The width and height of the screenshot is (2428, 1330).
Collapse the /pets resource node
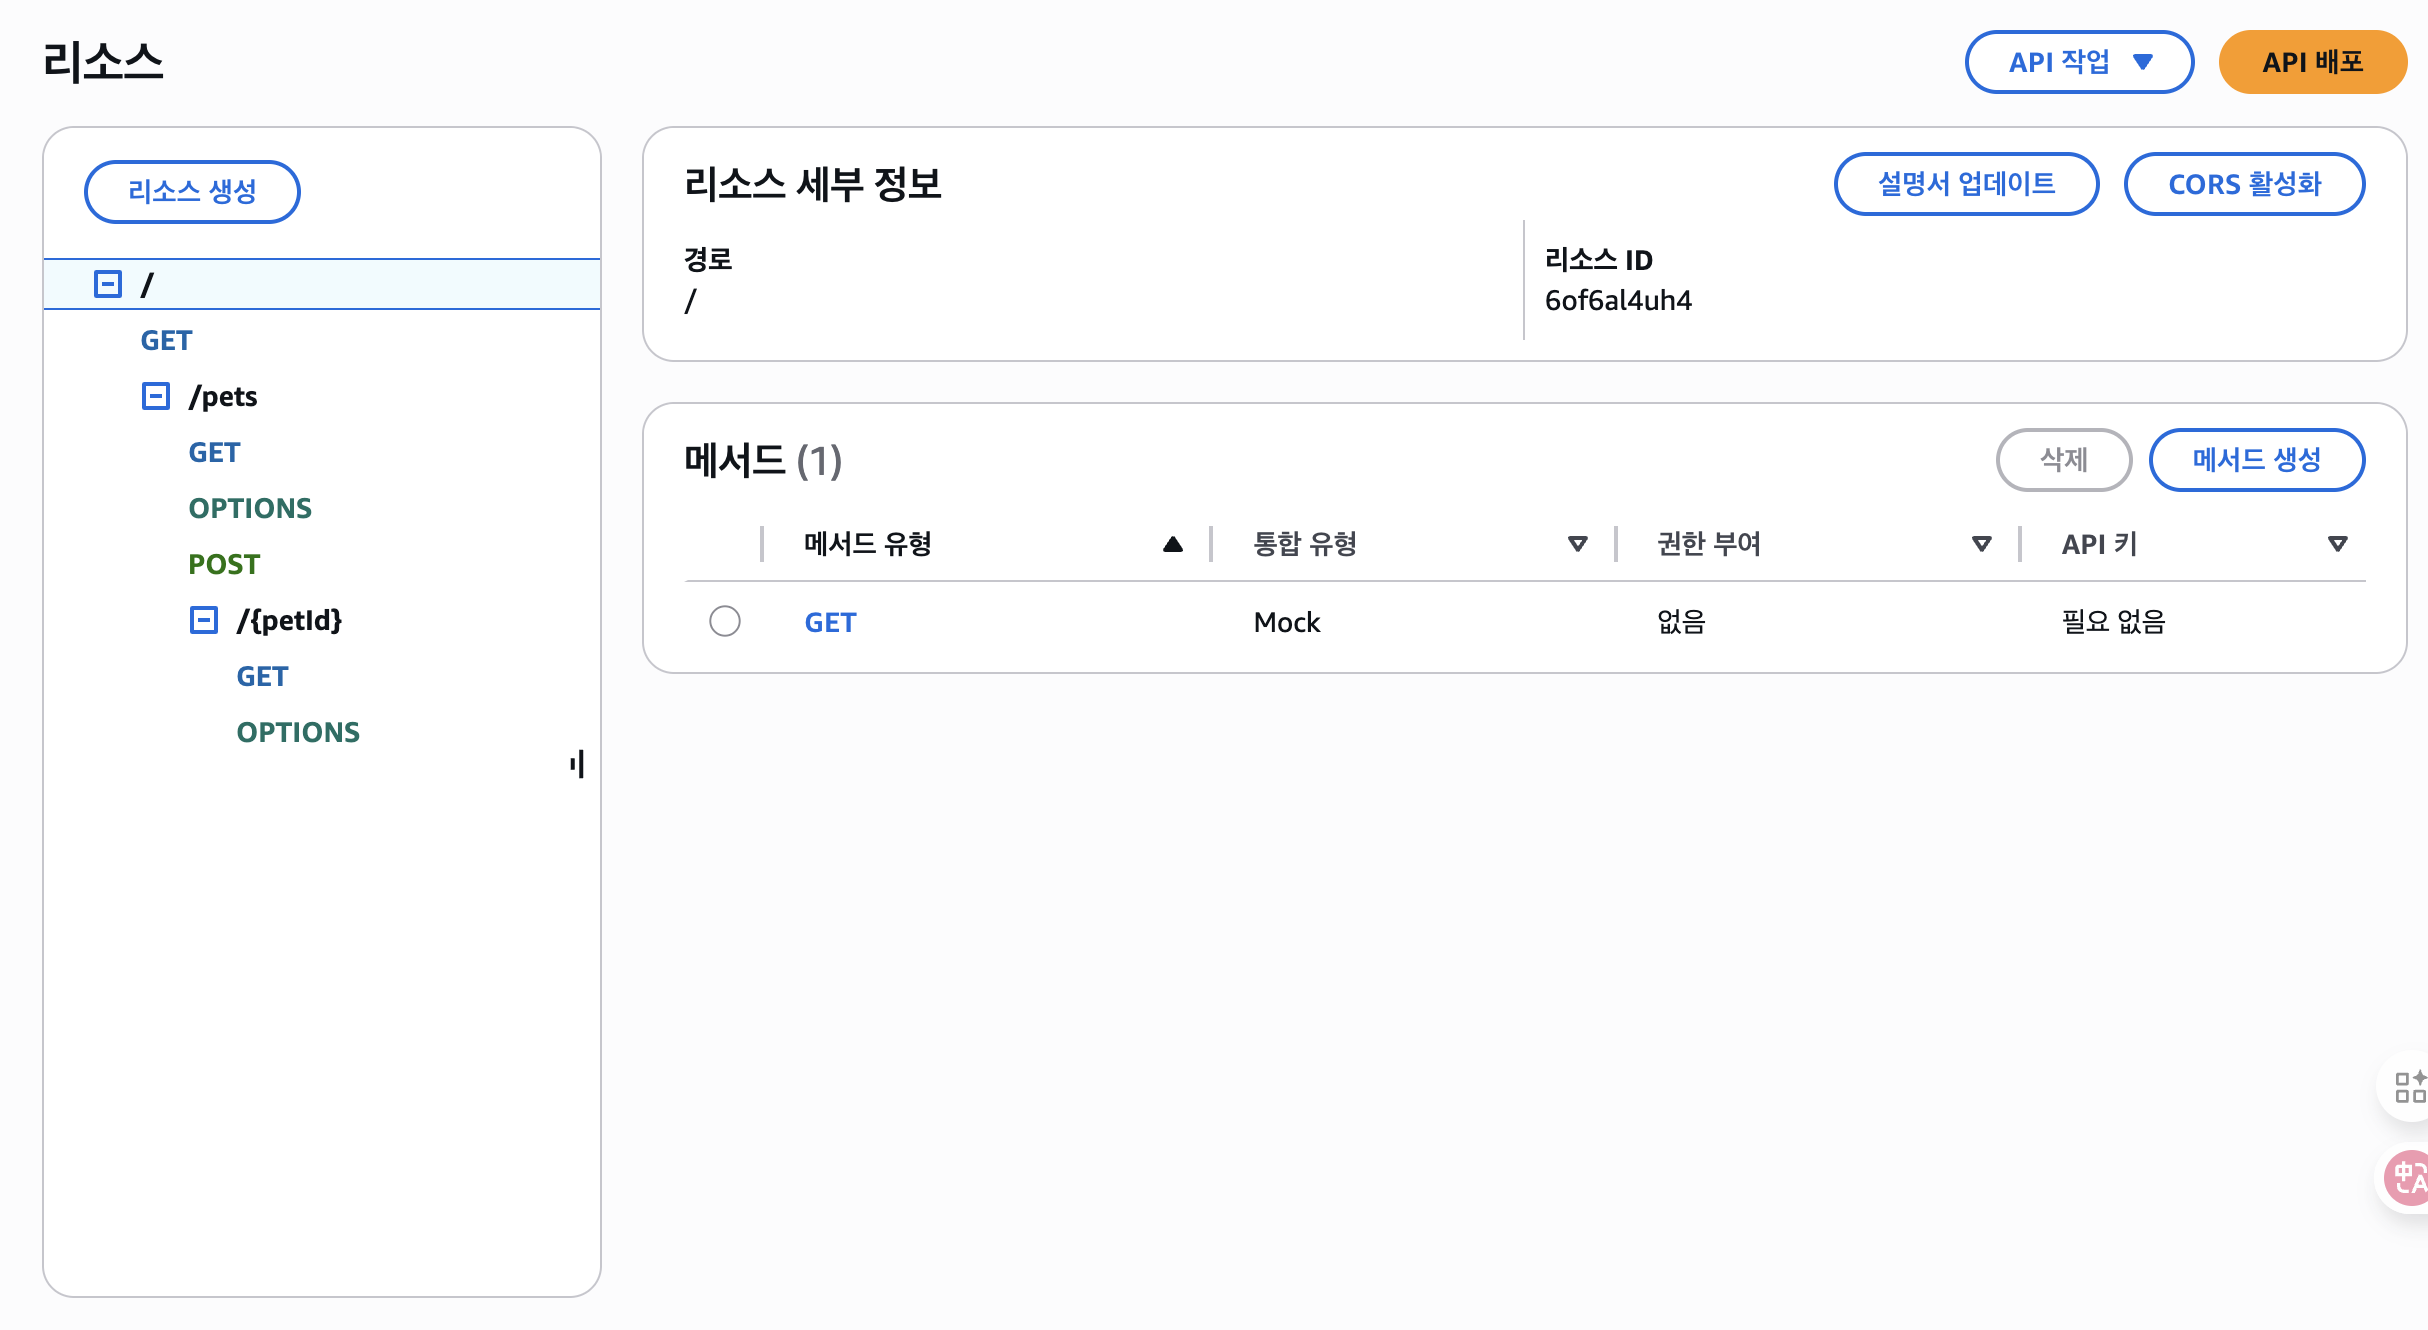click(155, 396)
